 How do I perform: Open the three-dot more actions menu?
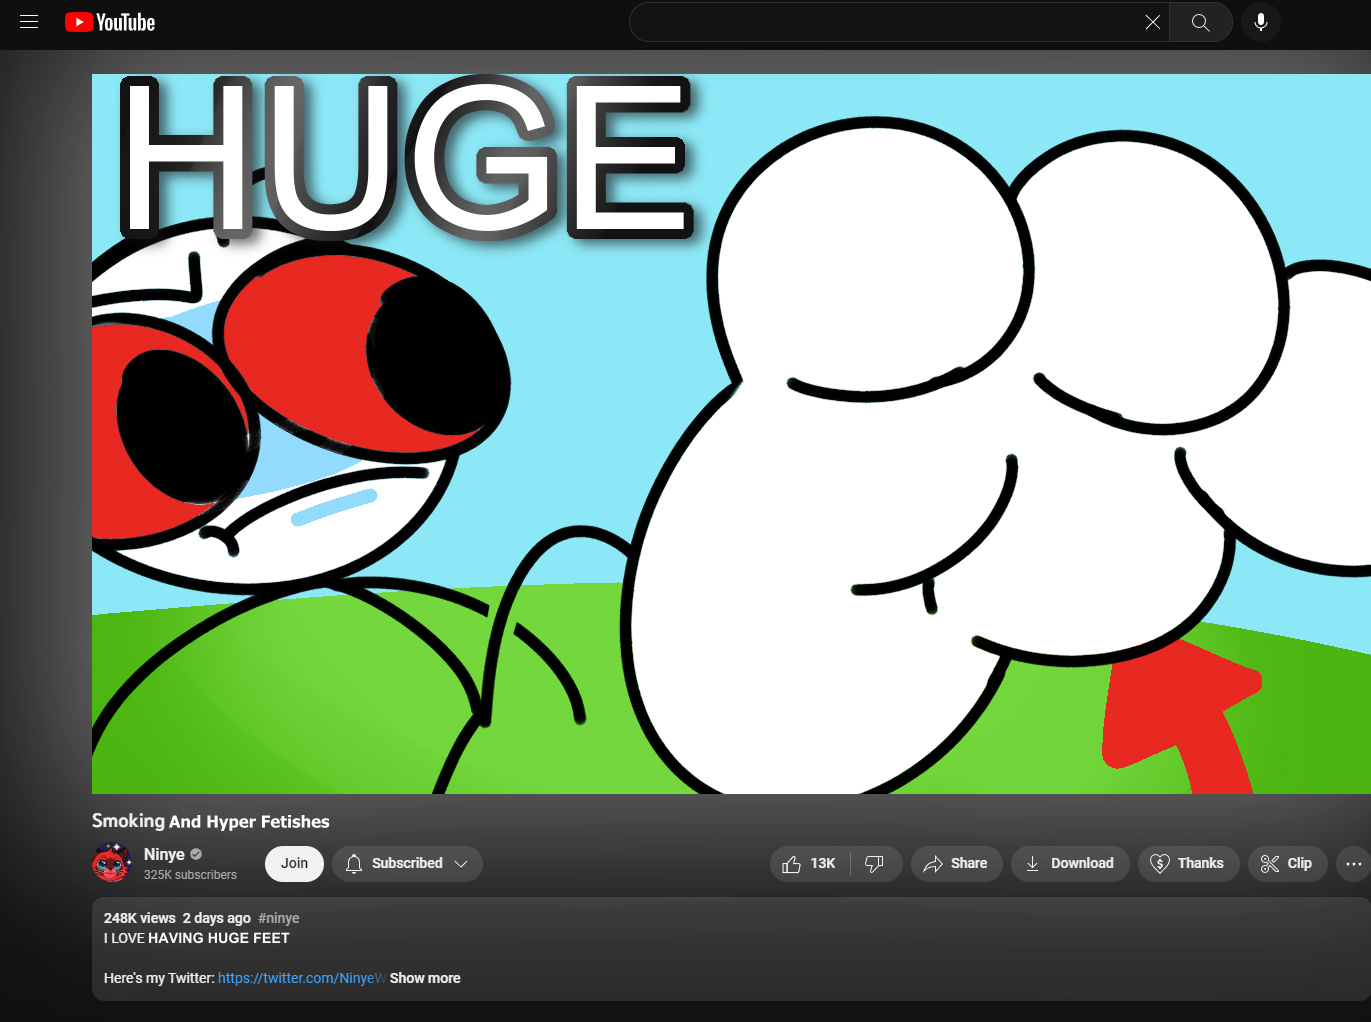[1354, 864]
